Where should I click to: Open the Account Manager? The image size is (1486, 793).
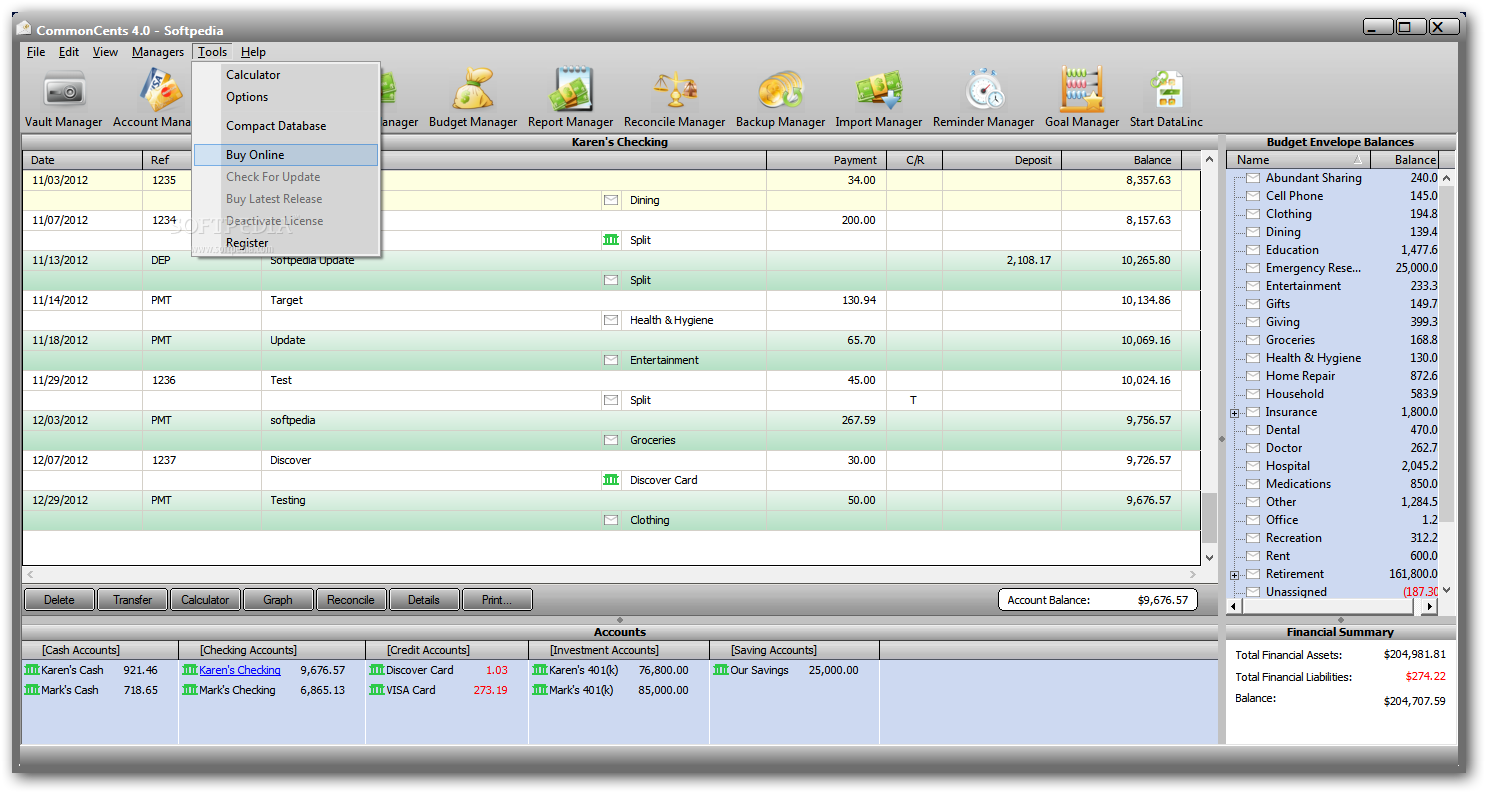click(x=152, y=98)
